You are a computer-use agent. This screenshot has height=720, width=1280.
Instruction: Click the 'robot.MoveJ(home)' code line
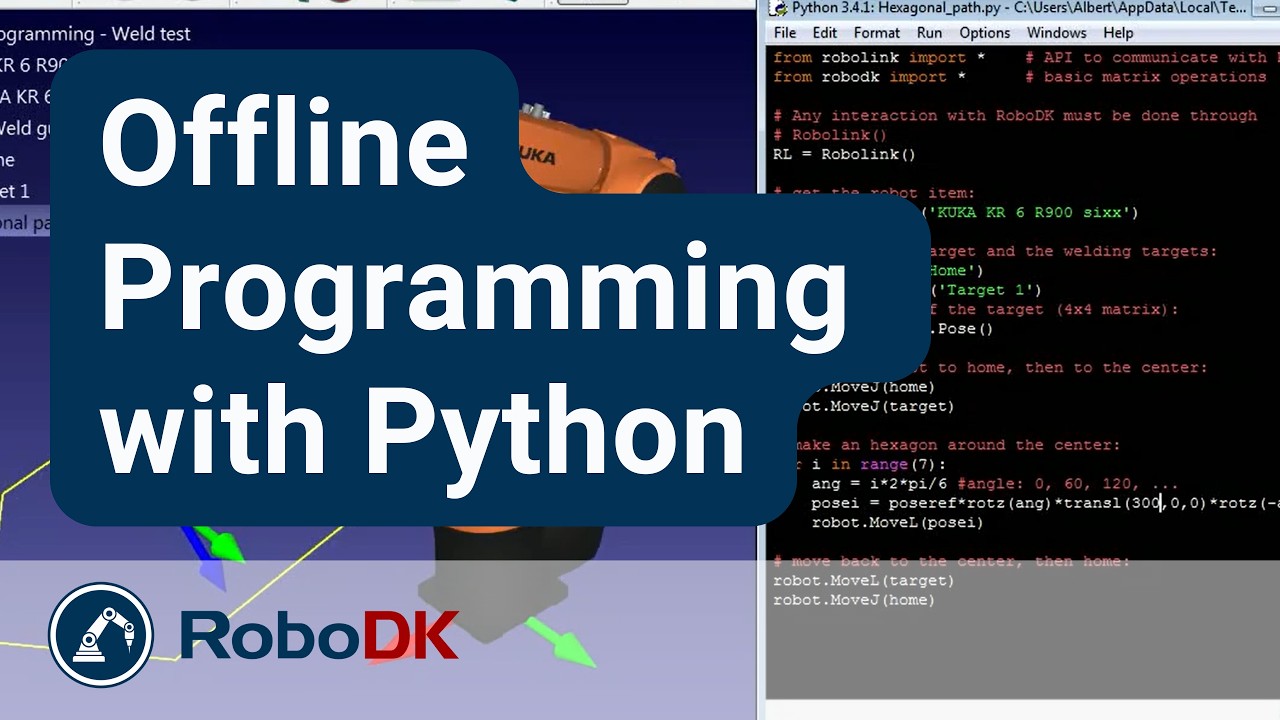click(x=854, y=600)
